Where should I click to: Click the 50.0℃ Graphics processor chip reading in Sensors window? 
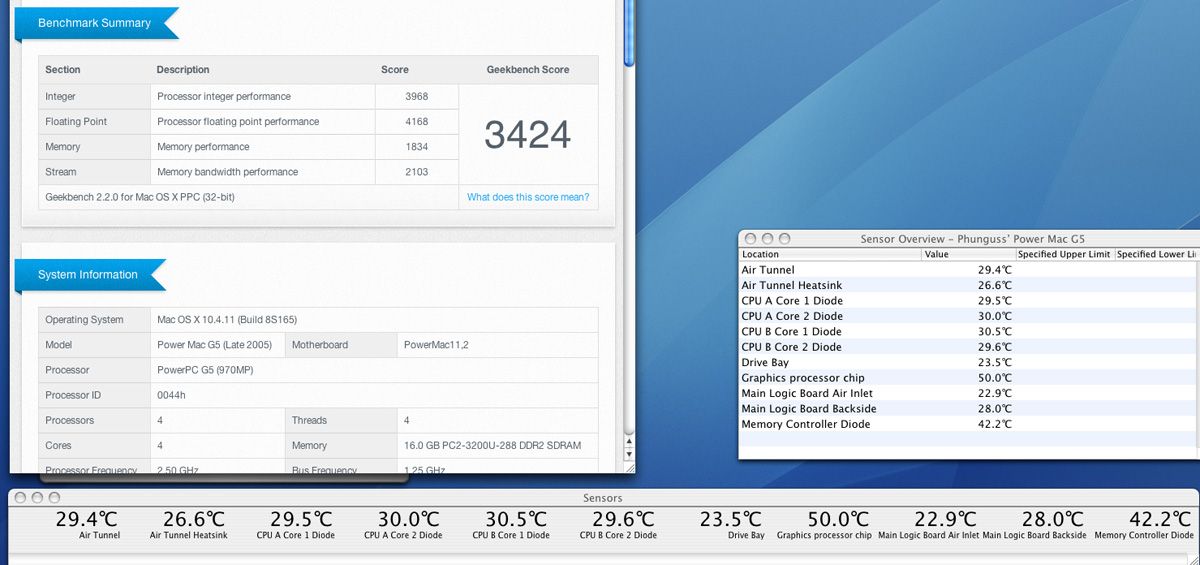pos(838,520)
